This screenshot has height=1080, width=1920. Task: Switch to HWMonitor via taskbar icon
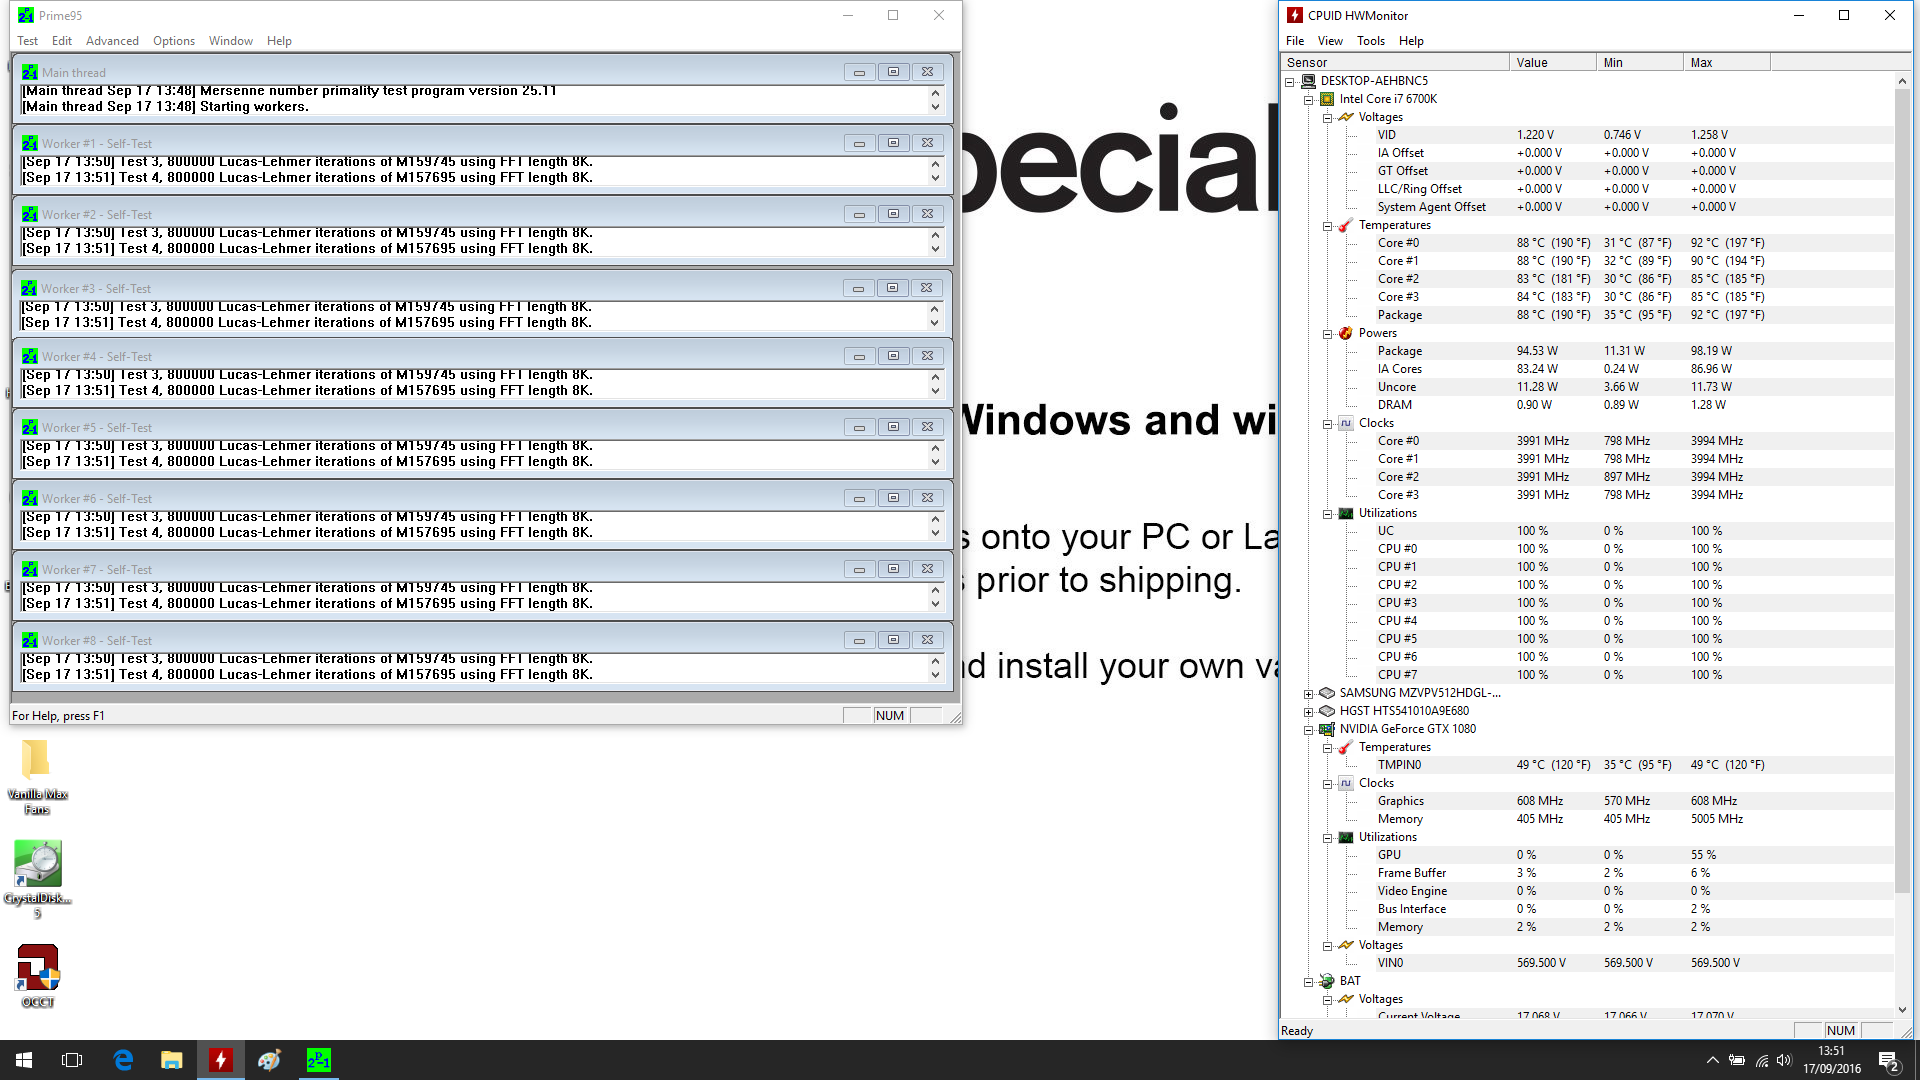tap(221, 1060)
